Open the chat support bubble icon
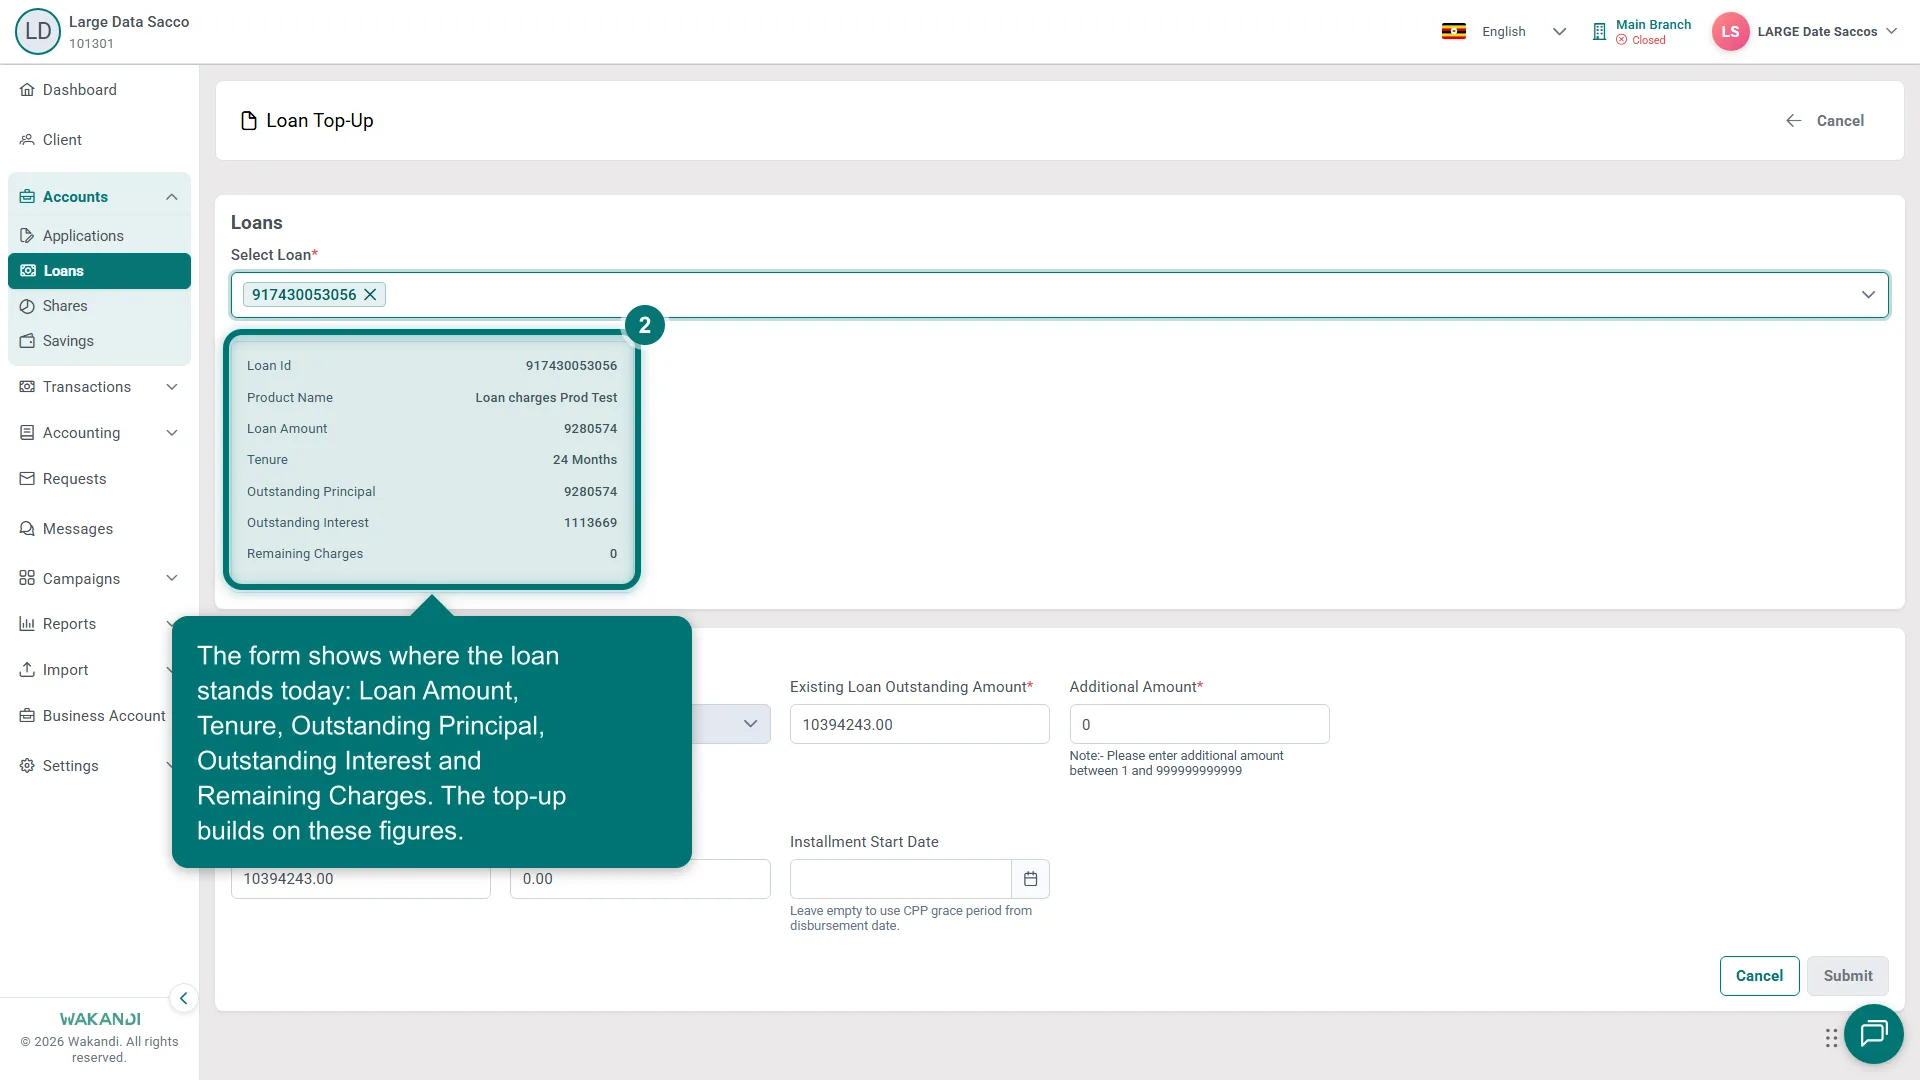This screenshot has width=1920, height=1080. (1873, 1033)
